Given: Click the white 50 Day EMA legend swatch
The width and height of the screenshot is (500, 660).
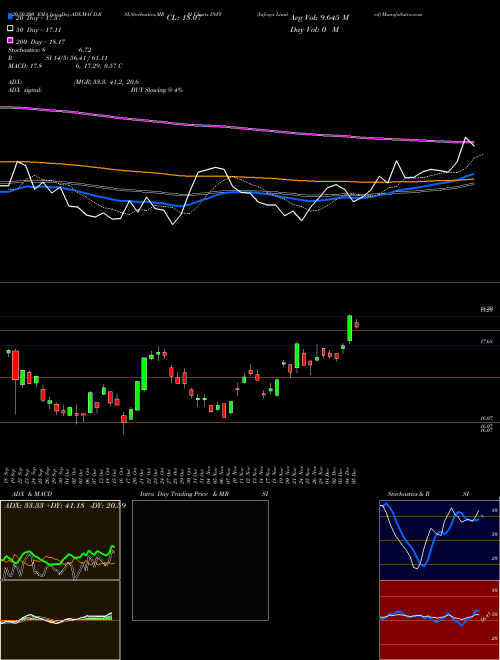Looking at the screenshot, I should pyautogui.click(x=11, y=29).
